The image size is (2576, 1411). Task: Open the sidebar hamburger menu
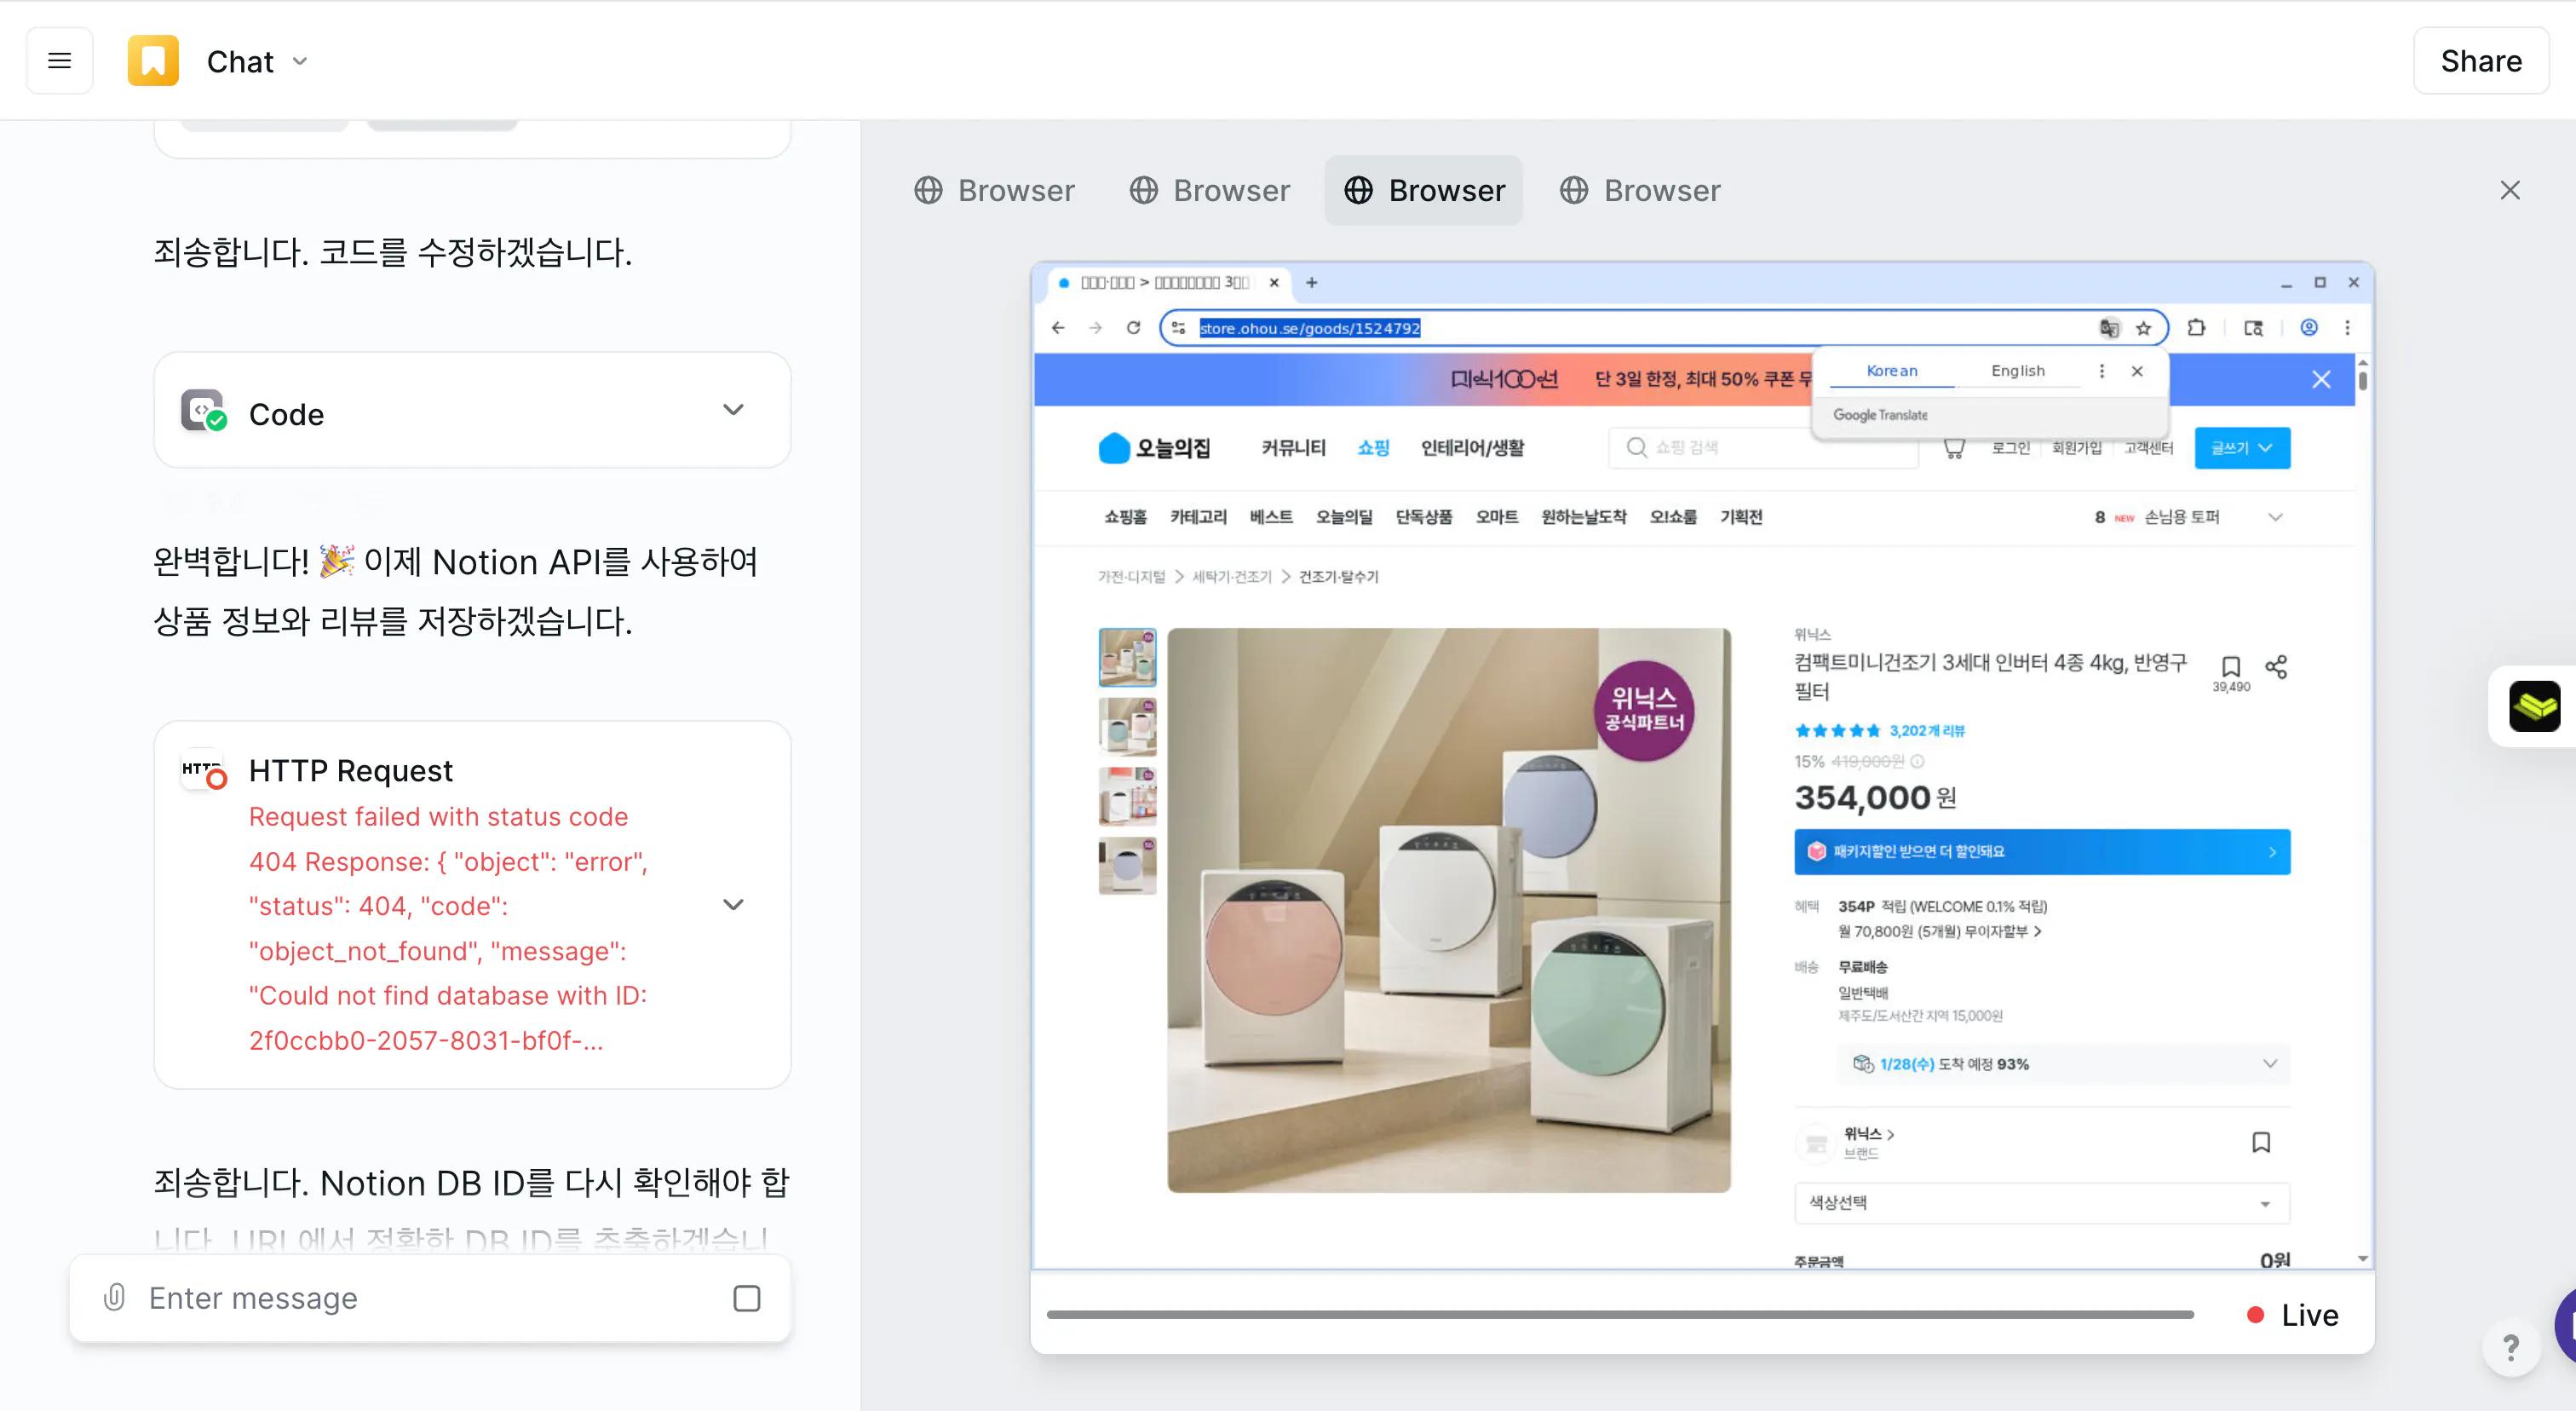point(59,60)
